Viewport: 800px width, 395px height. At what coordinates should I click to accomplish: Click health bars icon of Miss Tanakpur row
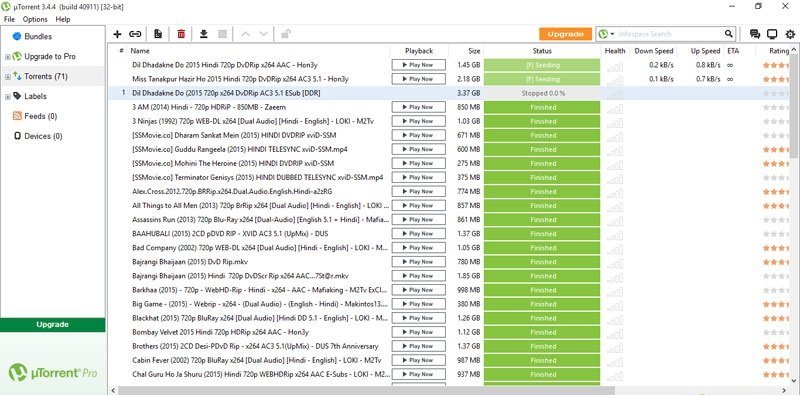click(x=615, y=81)
